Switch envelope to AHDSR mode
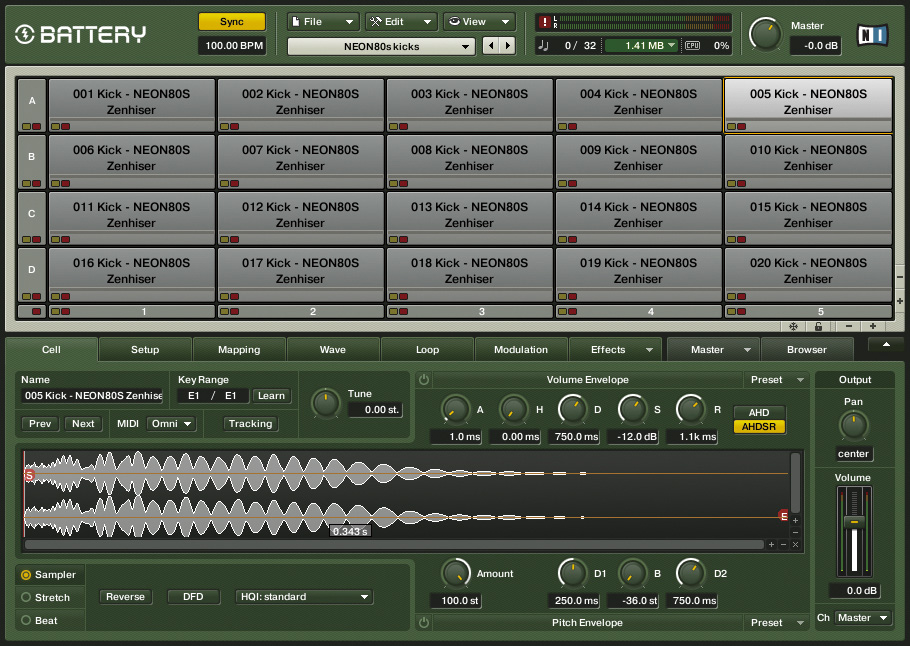The image size is (910, 646). [759, 427]
